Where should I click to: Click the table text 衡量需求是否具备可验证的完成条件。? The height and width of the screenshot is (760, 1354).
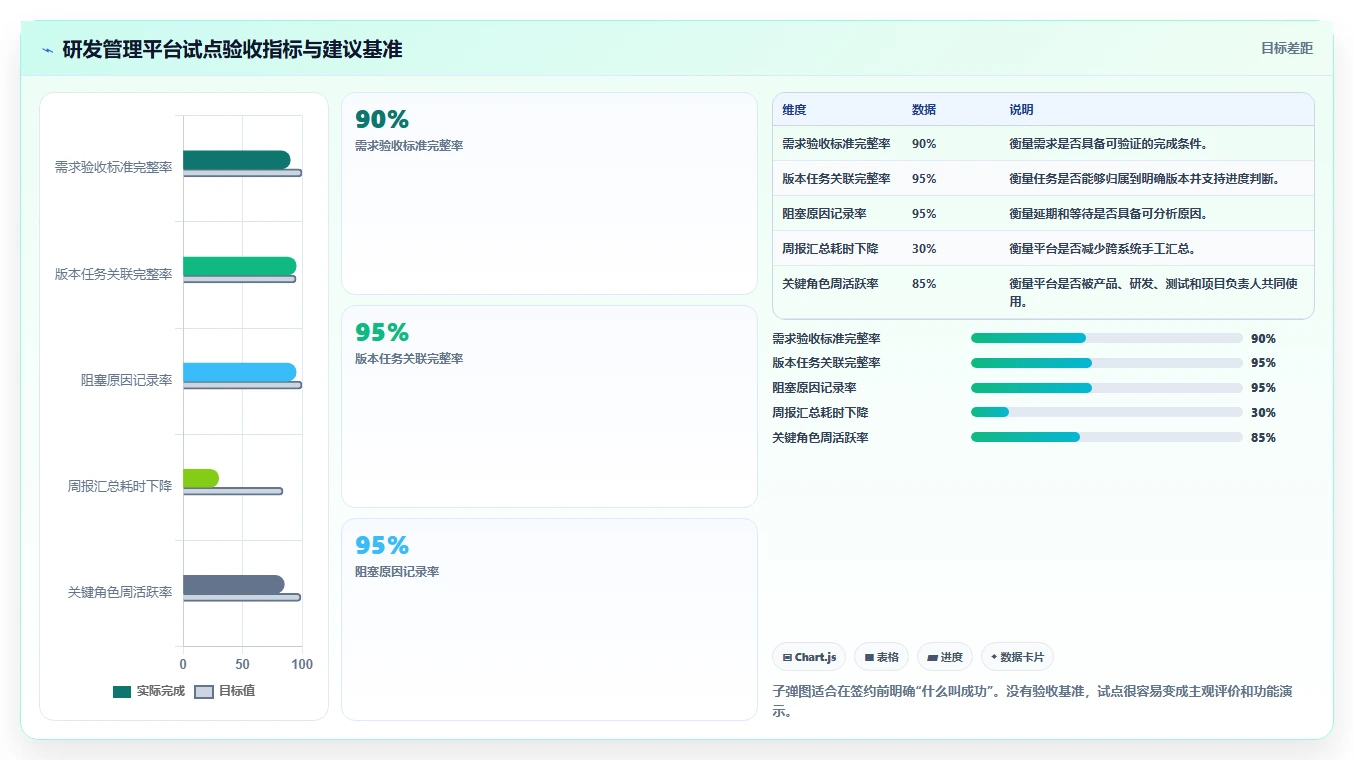coord(1109,144)
